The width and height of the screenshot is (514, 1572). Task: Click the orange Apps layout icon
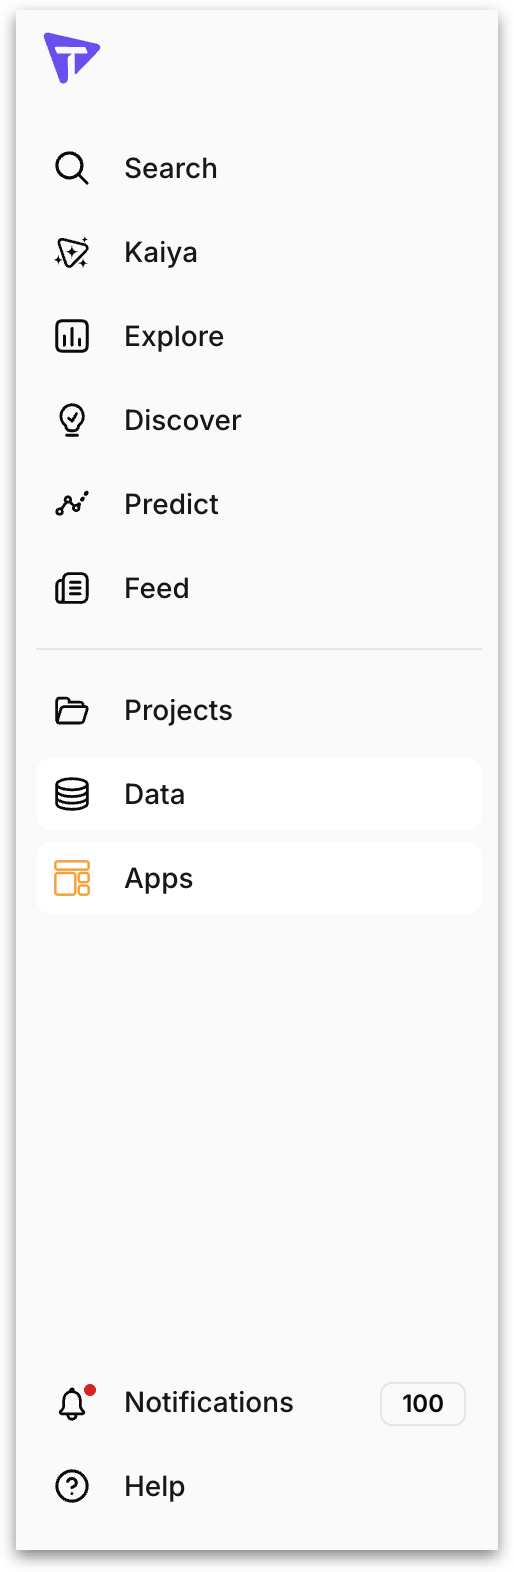pyautogui.click(x=71, y=878)
